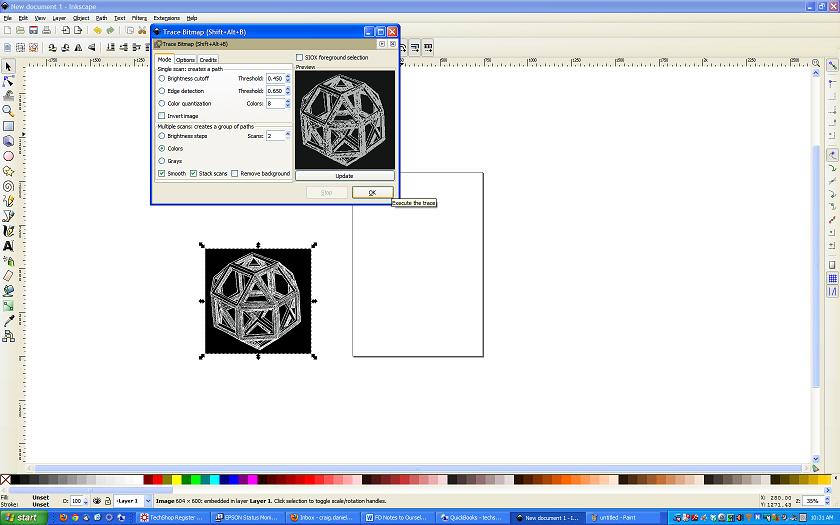Toggle the snapping icon in right toolbar
Viewport: 840px width, 525px height.
point(832,66)
